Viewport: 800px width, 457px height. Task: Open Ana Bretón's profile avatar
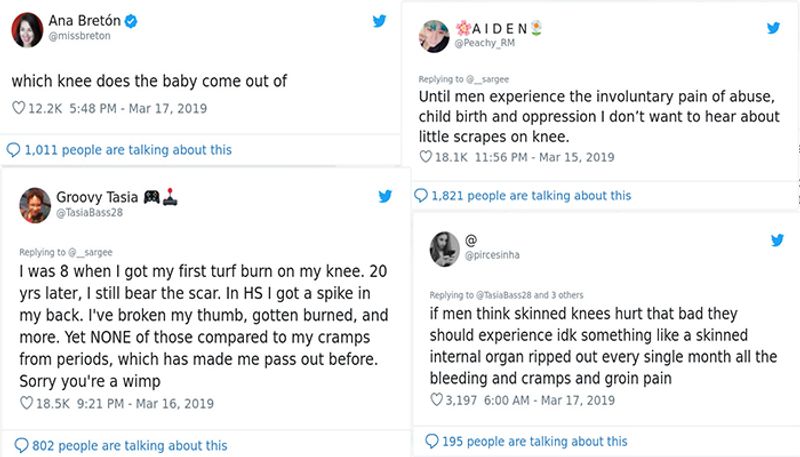[26, 30]
